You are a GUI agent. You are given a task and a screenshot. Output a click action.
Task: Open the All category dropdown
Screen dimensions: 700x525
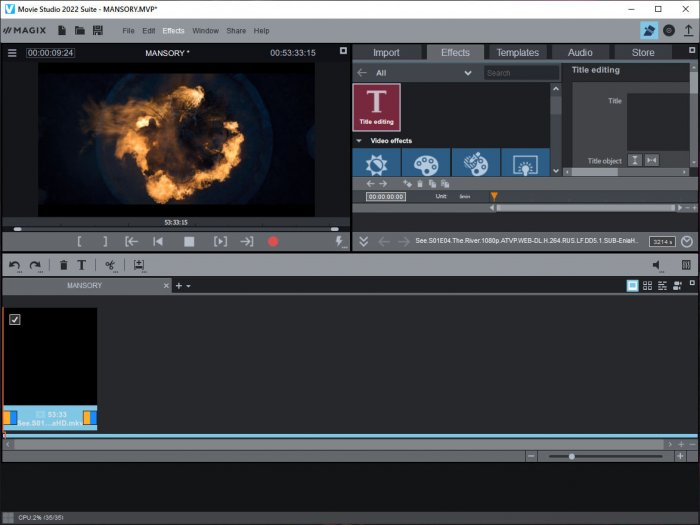pos(467,73)
